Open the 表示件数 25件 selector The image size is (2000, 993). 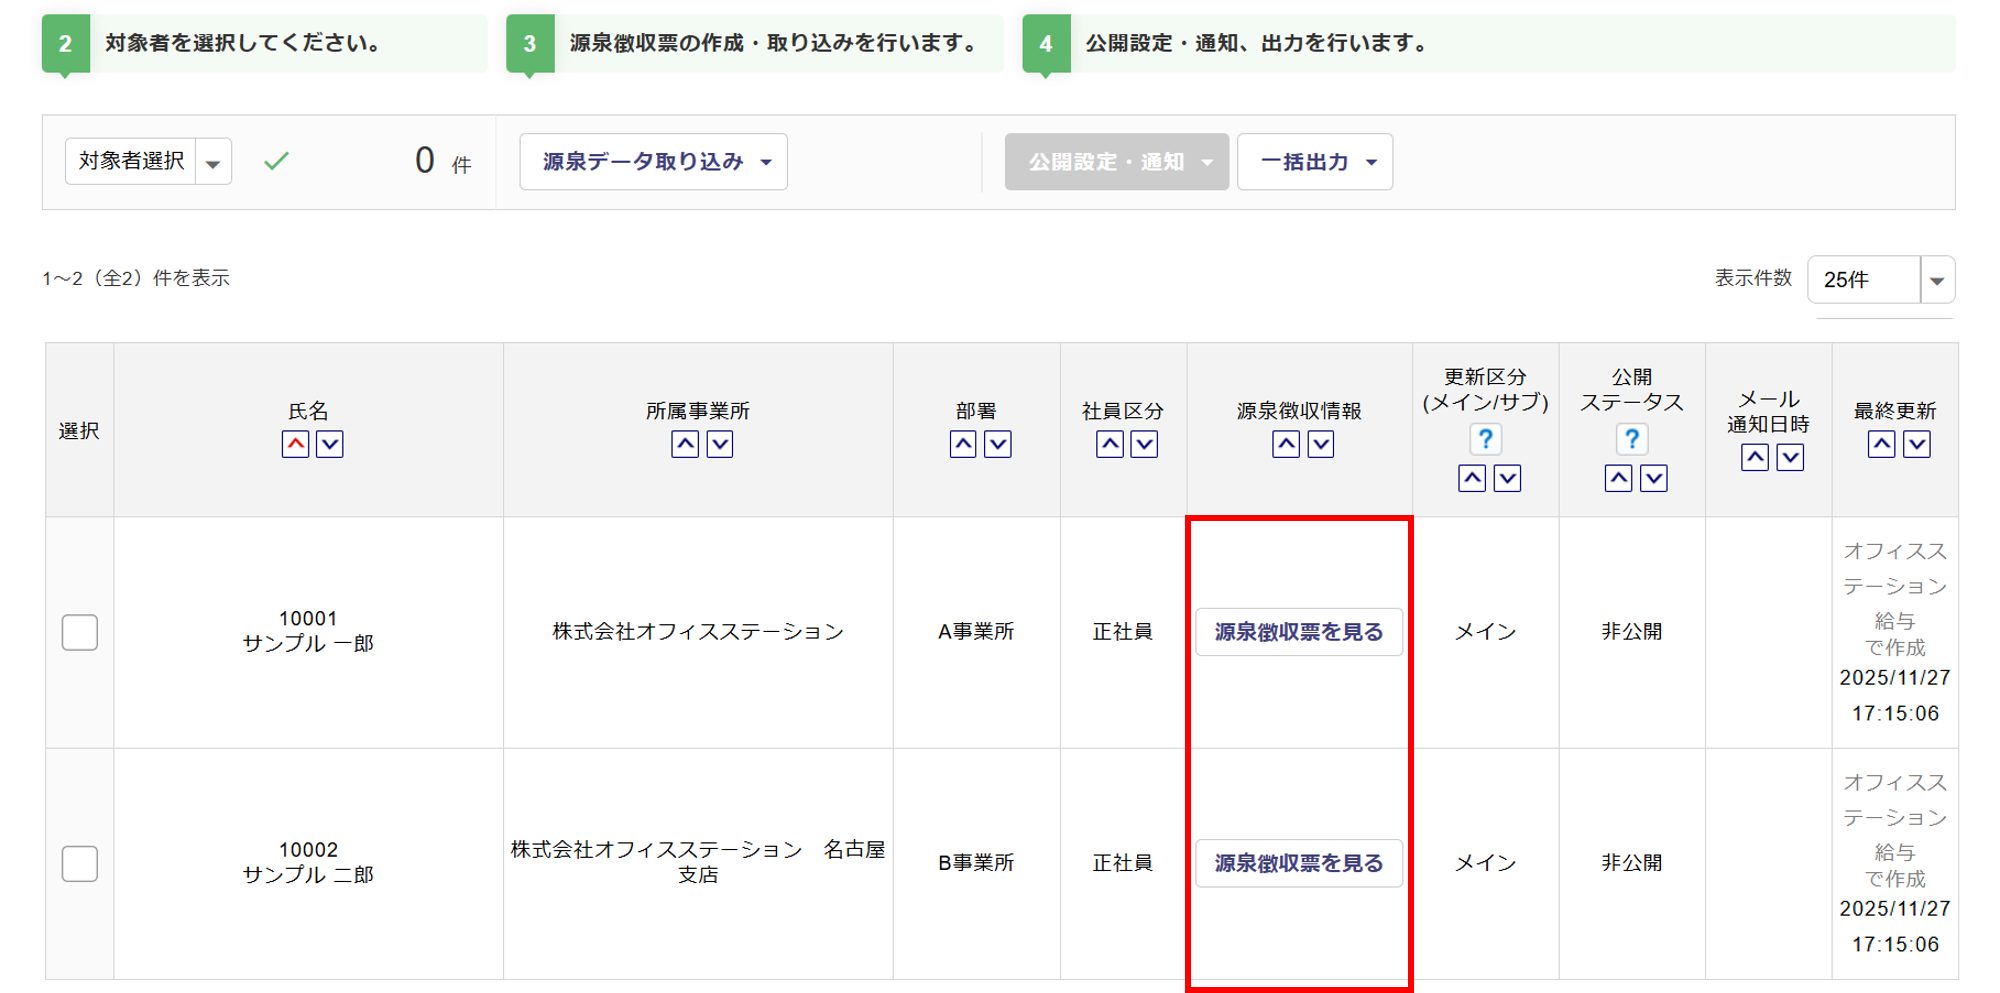[1880, 280]
